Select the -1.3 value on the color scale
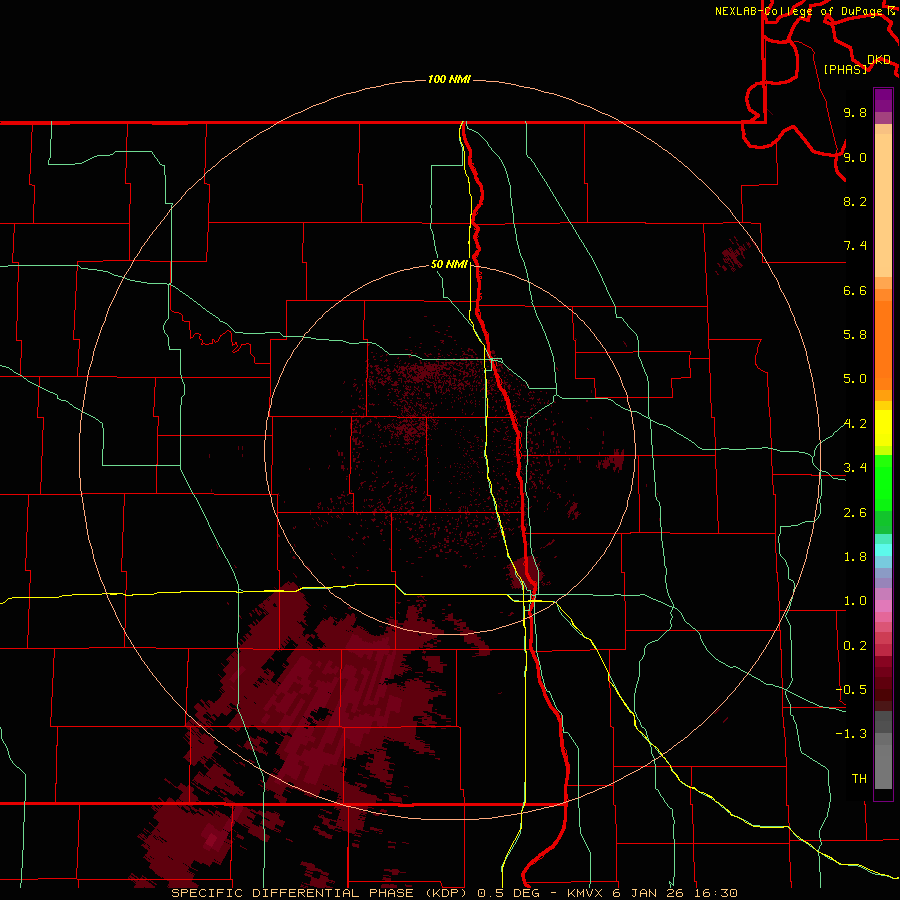The image size is (900, 900). (x=851, y=734)
